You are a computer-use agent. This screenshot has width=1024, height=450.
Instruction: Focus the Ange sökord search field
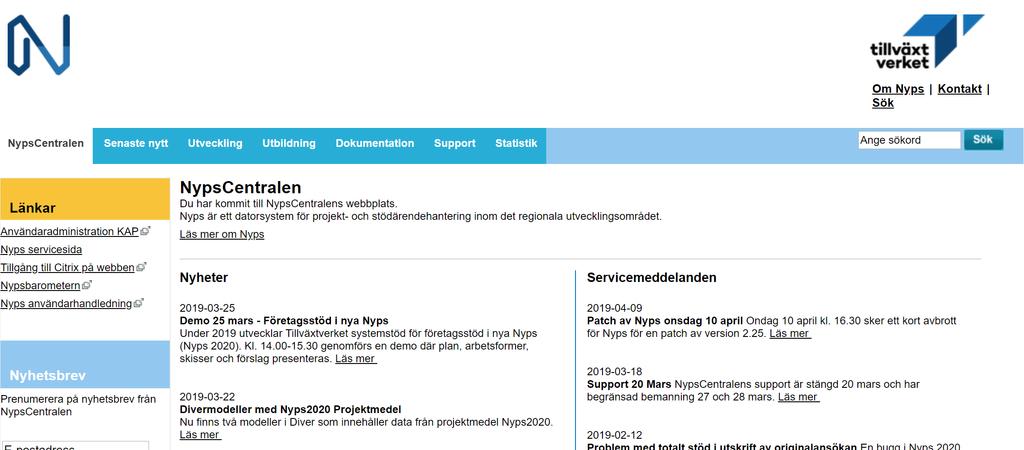point(909,140)
